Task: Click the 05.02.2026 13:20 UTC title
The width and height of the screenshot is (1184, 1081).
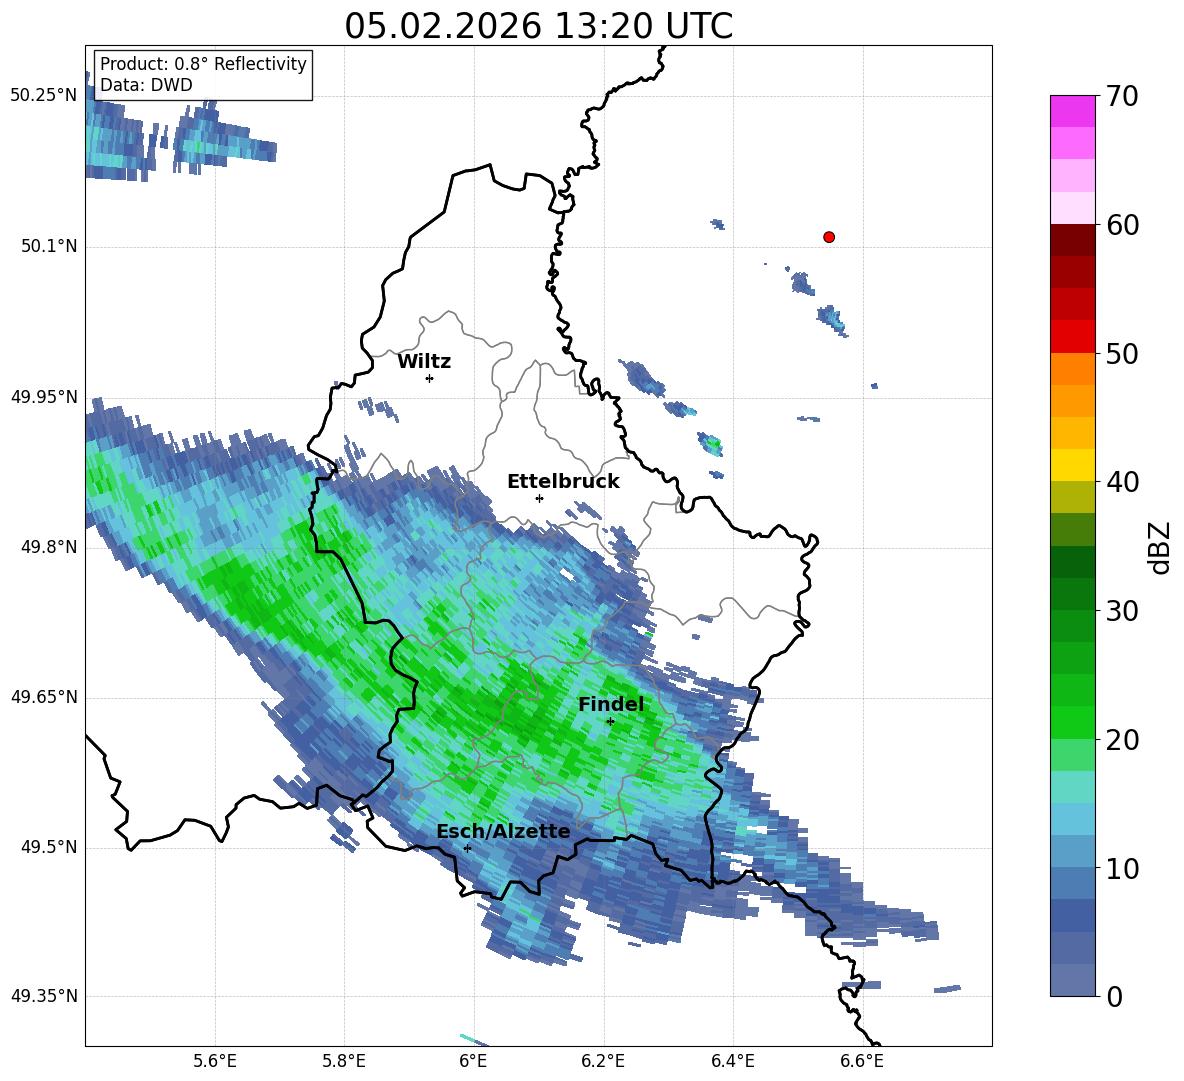Action: [x=538, y=26]
